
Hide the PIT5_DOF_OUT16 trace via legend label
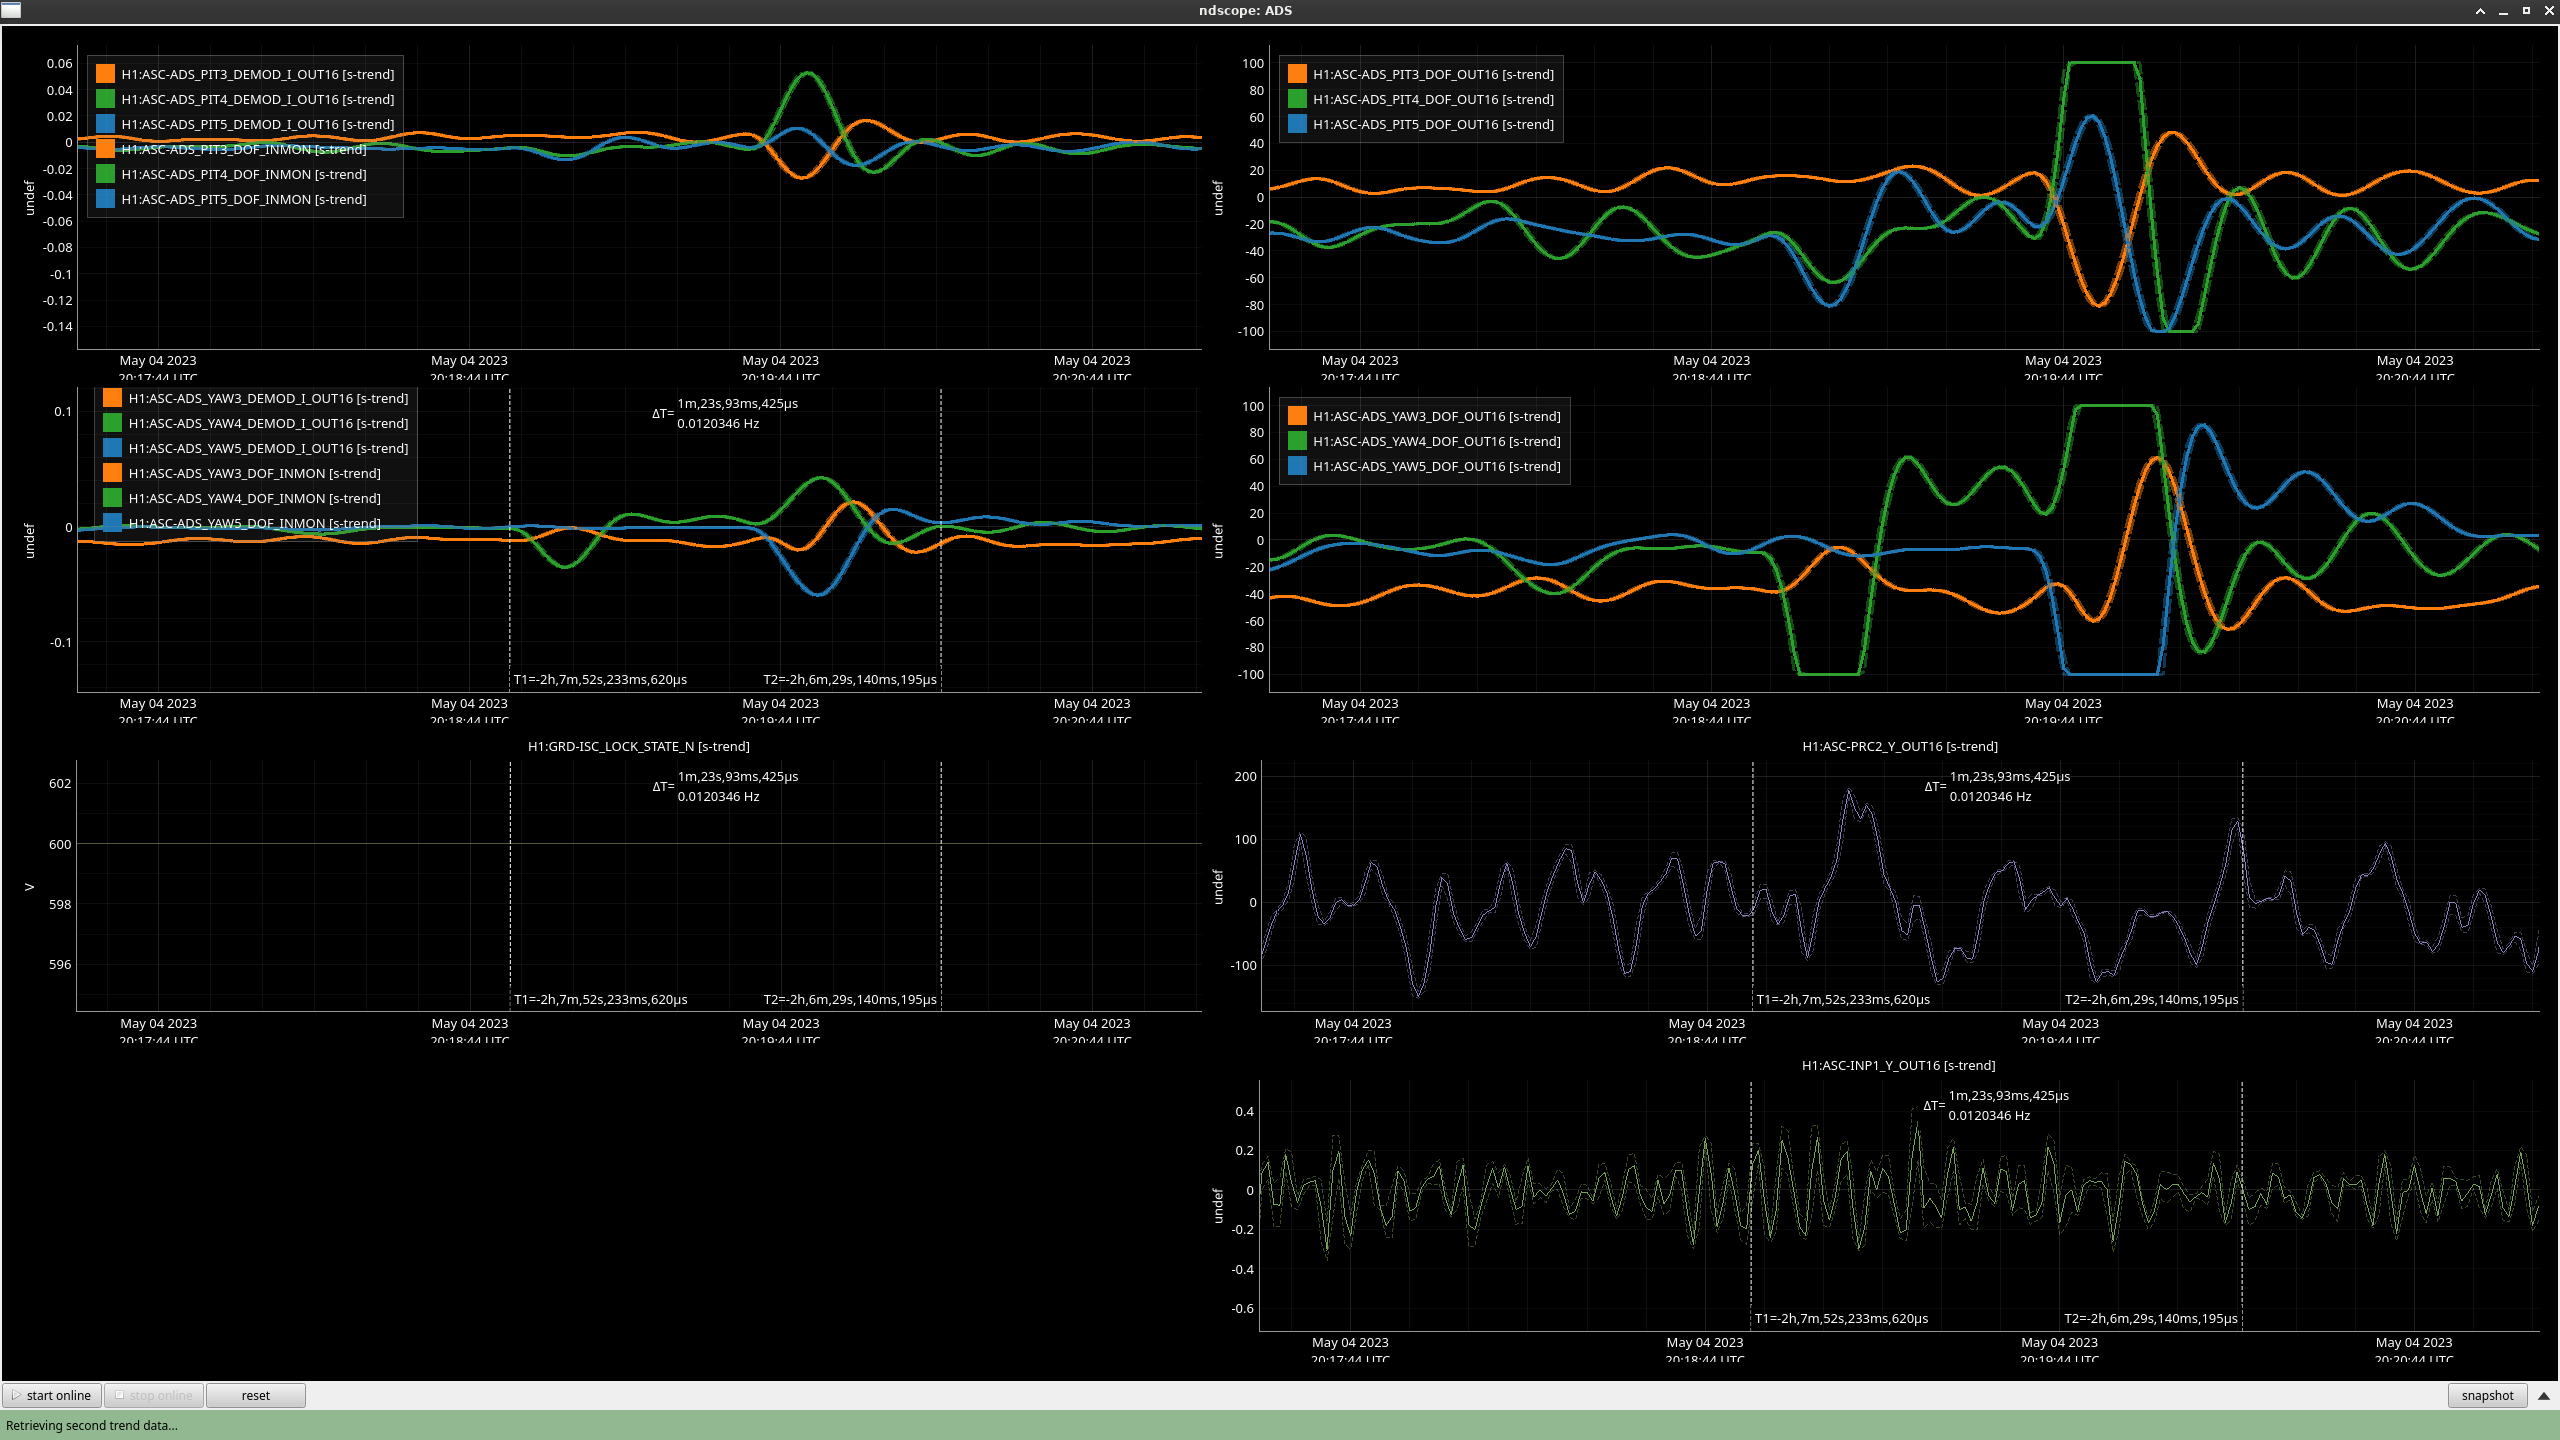point(1432,124)
